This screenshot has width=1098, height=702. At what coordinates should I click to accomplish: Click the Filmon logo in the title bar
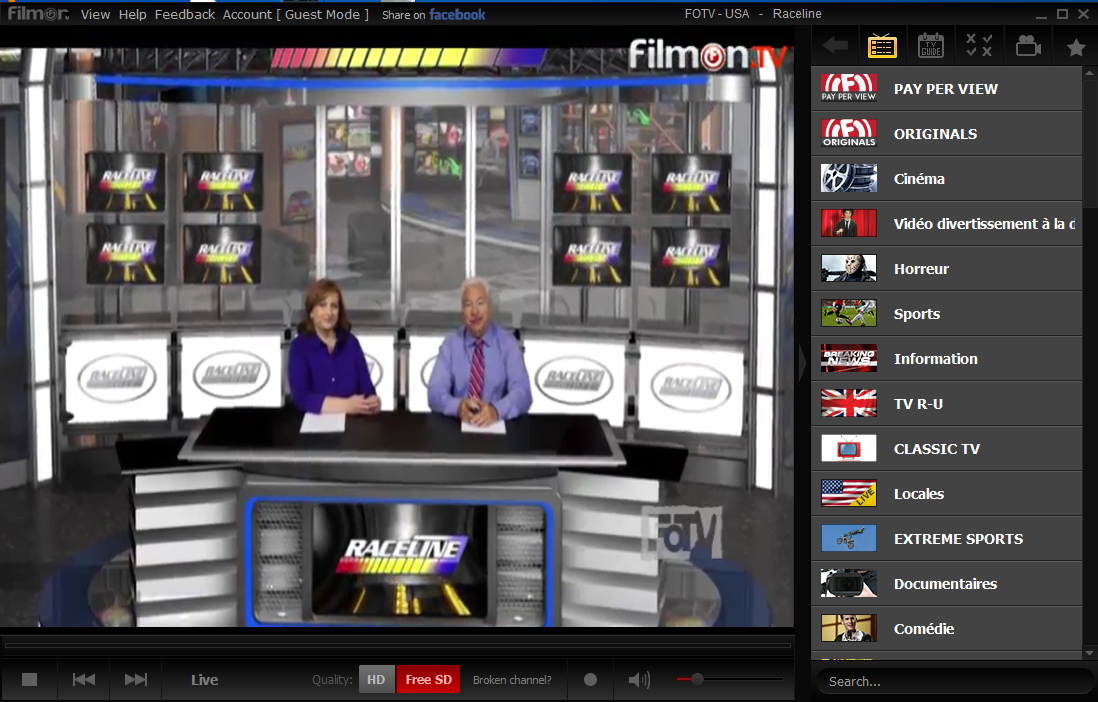point(38,13)
